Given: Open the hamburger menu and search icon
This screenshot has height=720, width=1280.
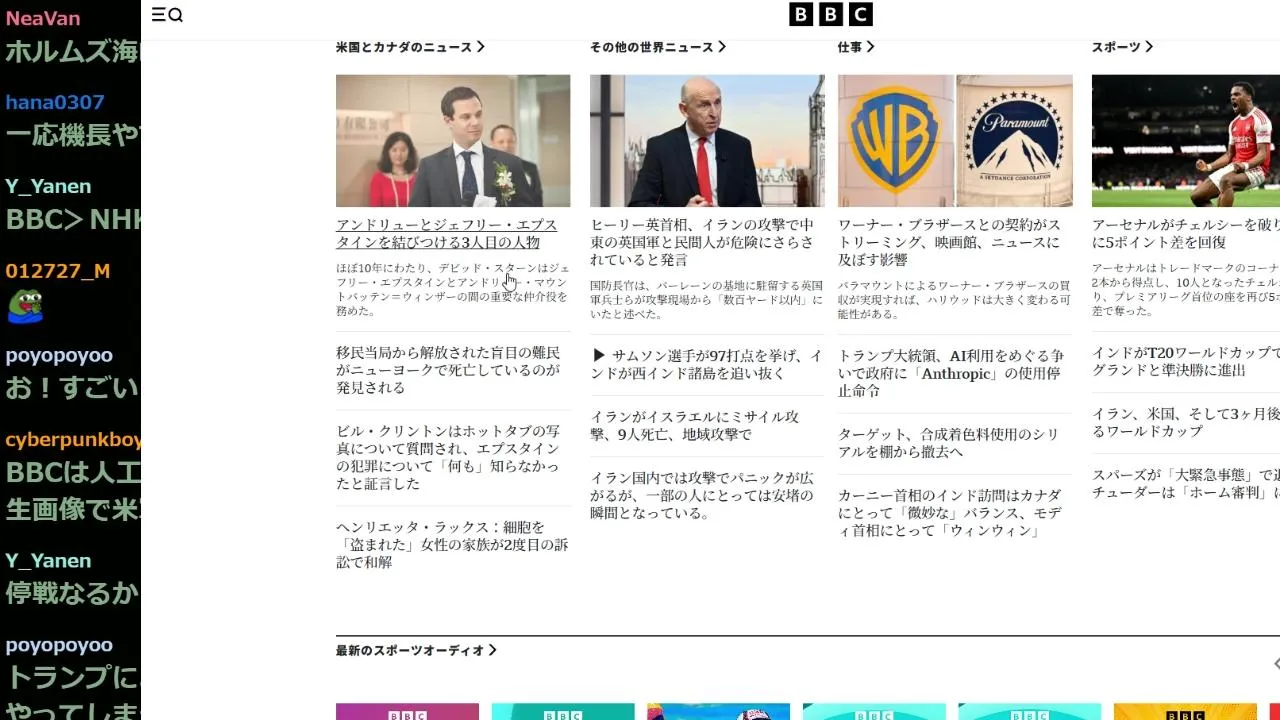Looking at the screenshot, I should 167,14.
